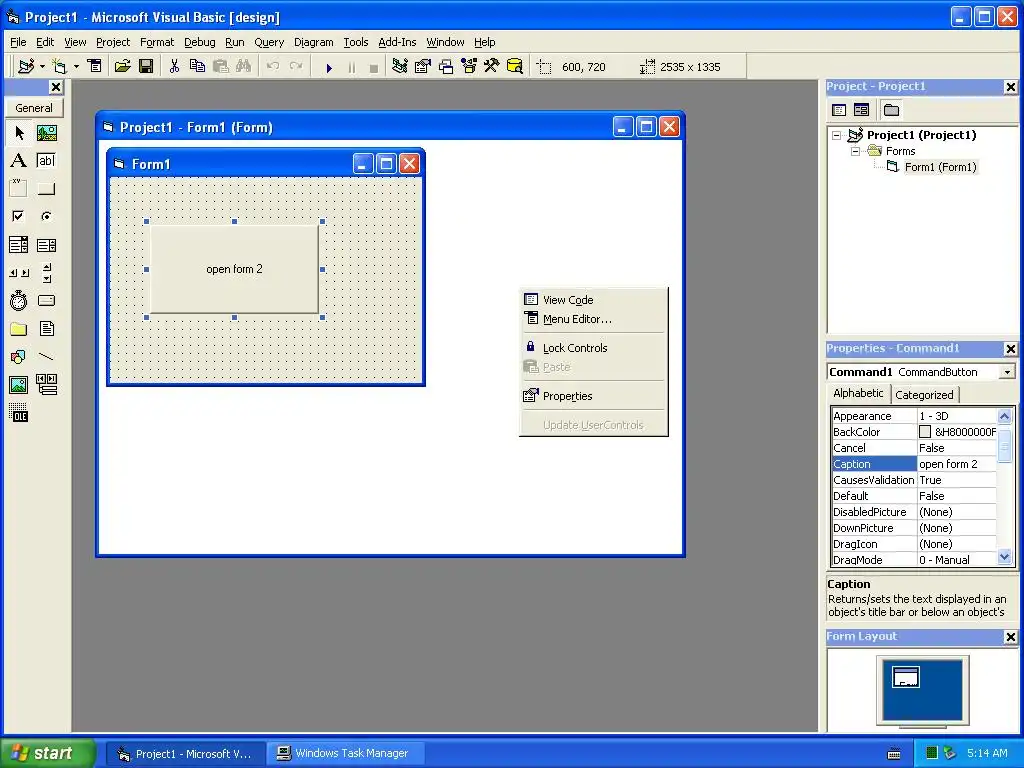Click the Caption value 'open form 2'

tap(957, 464)
